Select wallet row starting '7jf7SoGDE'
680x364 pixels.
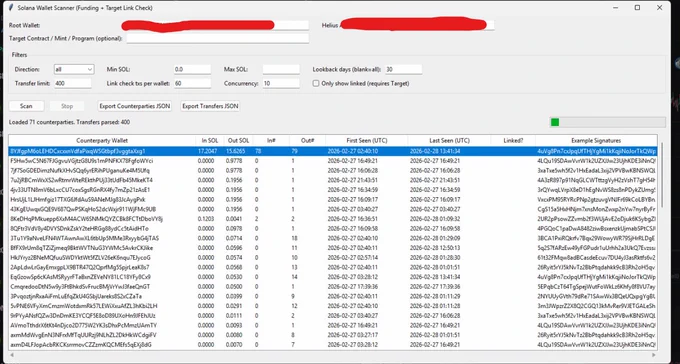[333, 171]
